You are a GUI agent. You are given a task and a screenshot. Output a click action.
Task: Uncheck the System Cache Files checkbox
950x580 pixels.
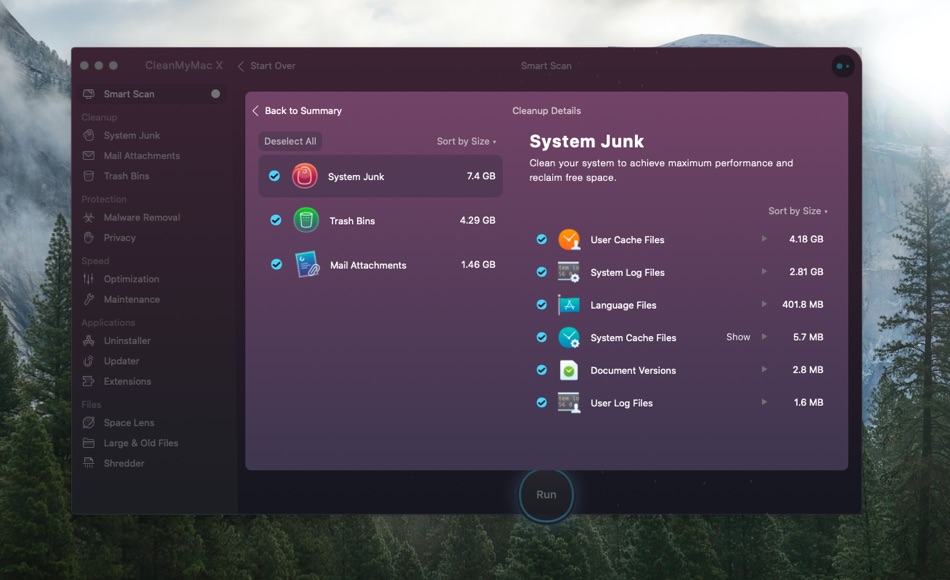pos(542,338)
